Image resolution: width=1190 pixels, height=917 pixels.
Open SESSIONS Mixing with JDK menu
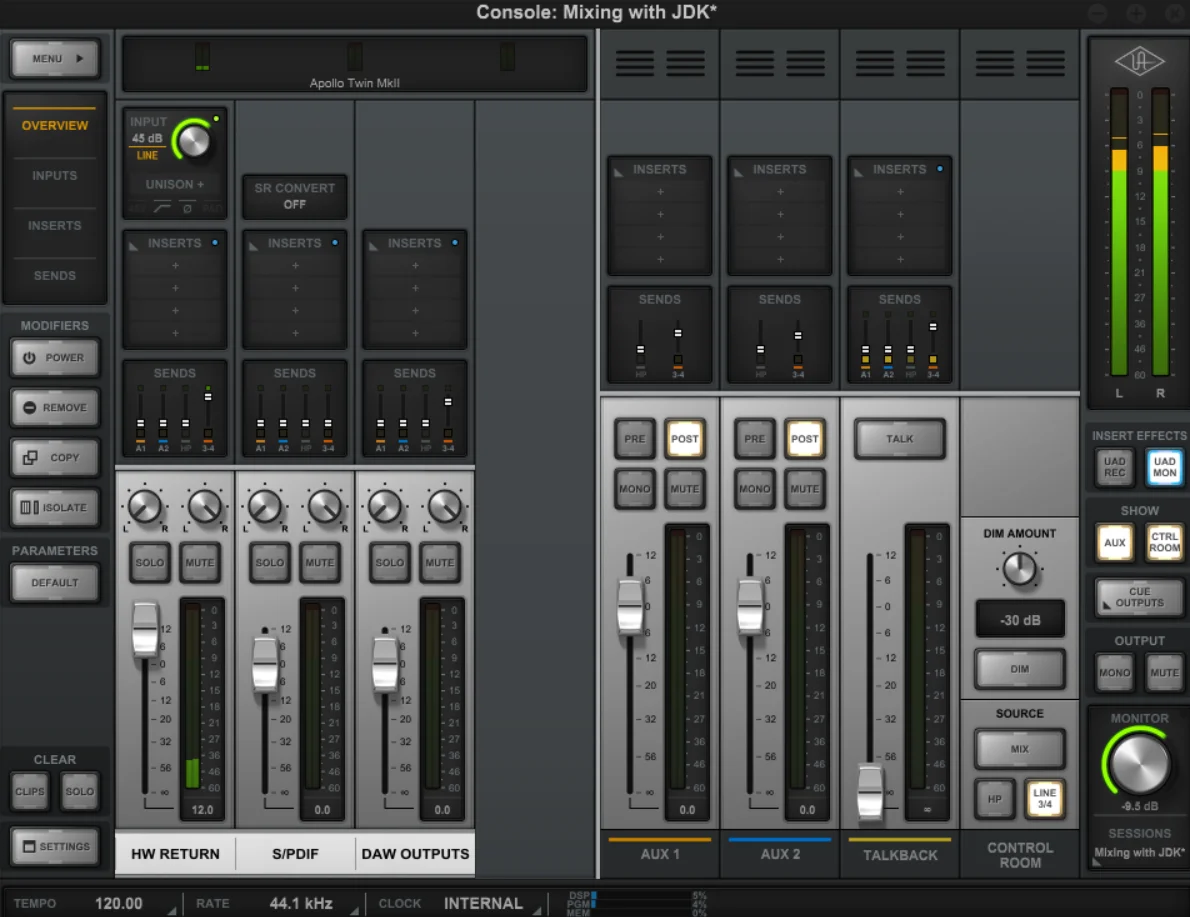[1139, 852]
